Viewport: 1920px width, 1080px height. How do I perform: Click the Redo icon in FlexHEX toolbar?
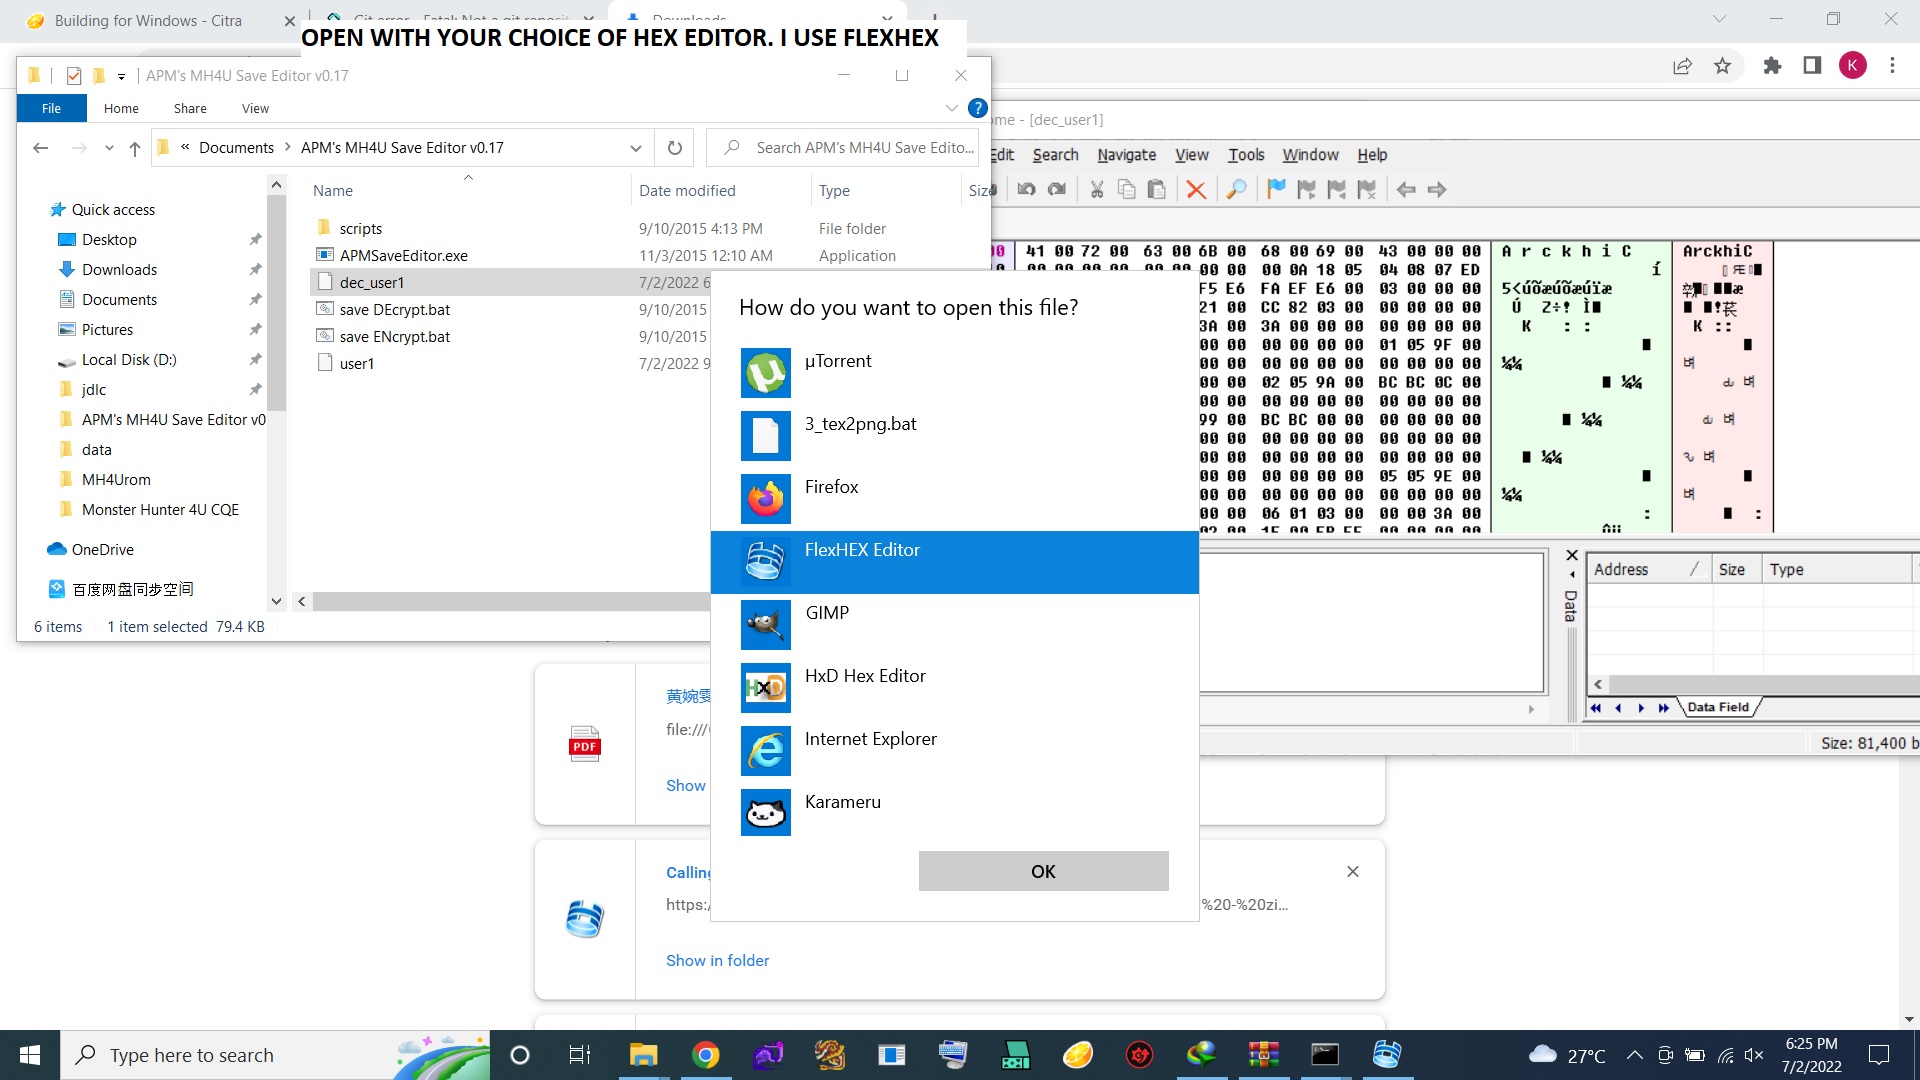pyautogui.click(x=1057, y=189)
